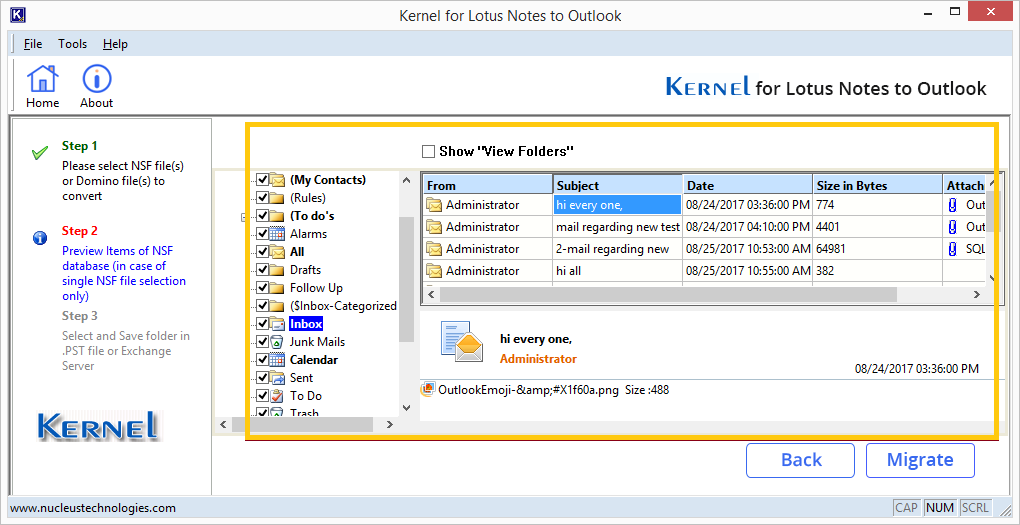This screenshot has height=525, width=1020.
Task: Uncheck the Drafts folder checkbox
Action: click(263, 270)
